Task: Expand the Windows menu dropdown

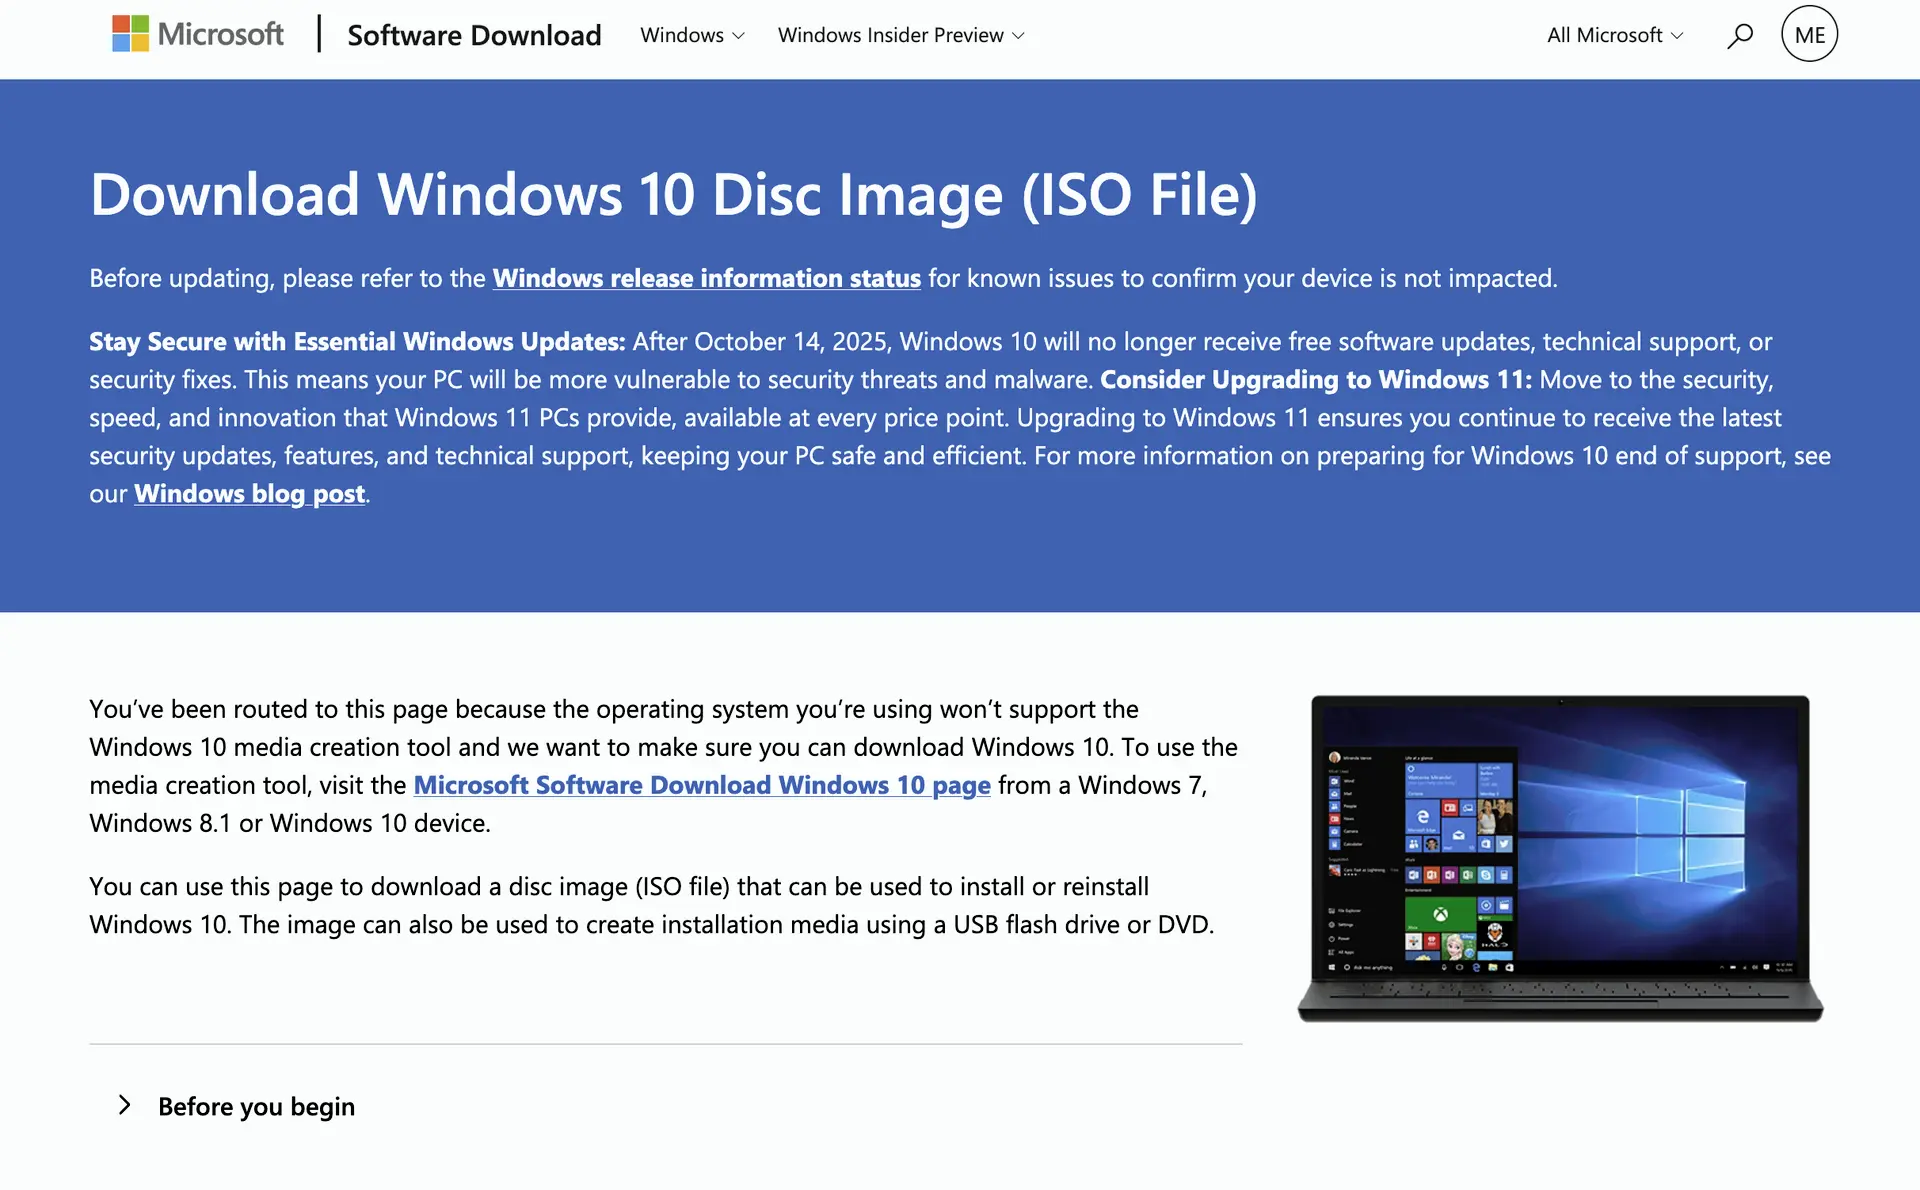Action: pos(692,35)
